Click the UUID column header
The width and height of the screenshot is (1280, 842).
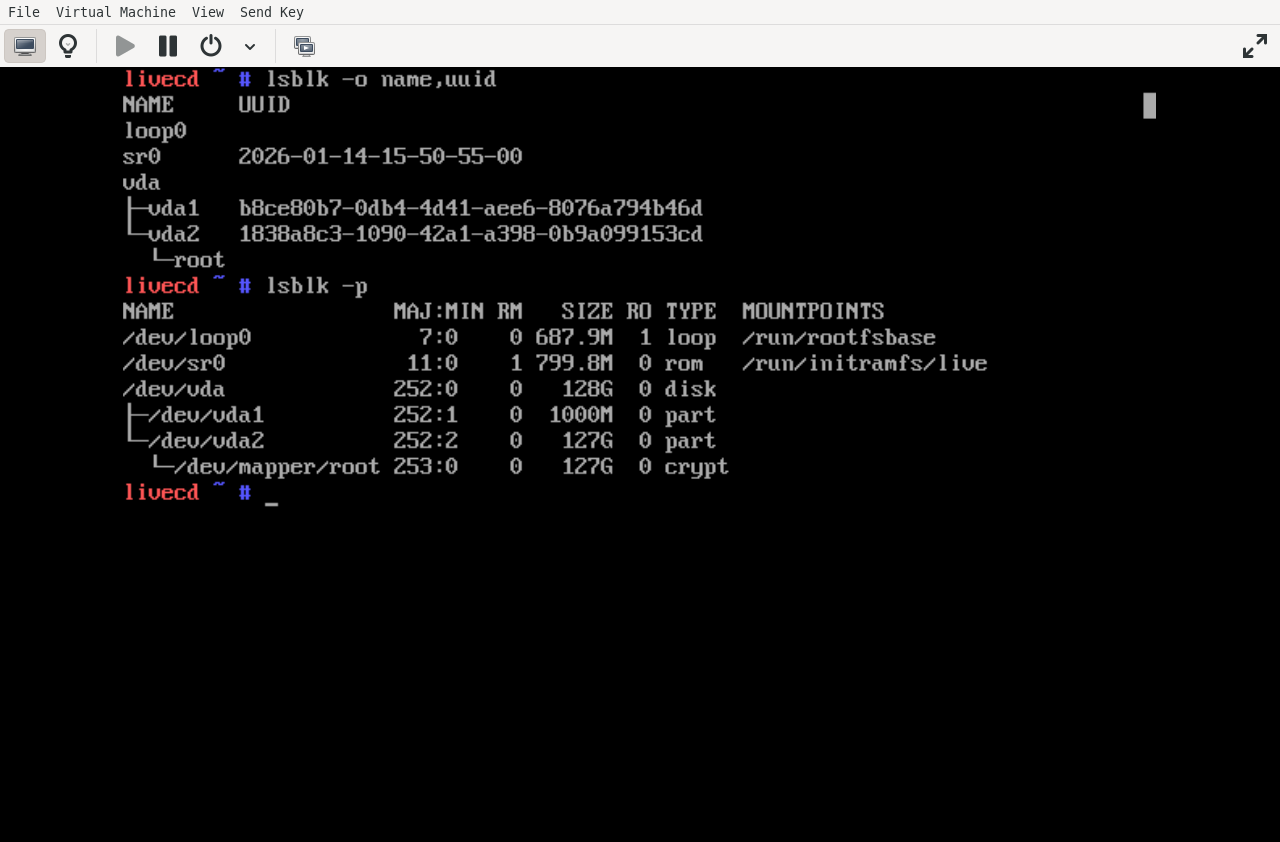click(264, 105)
